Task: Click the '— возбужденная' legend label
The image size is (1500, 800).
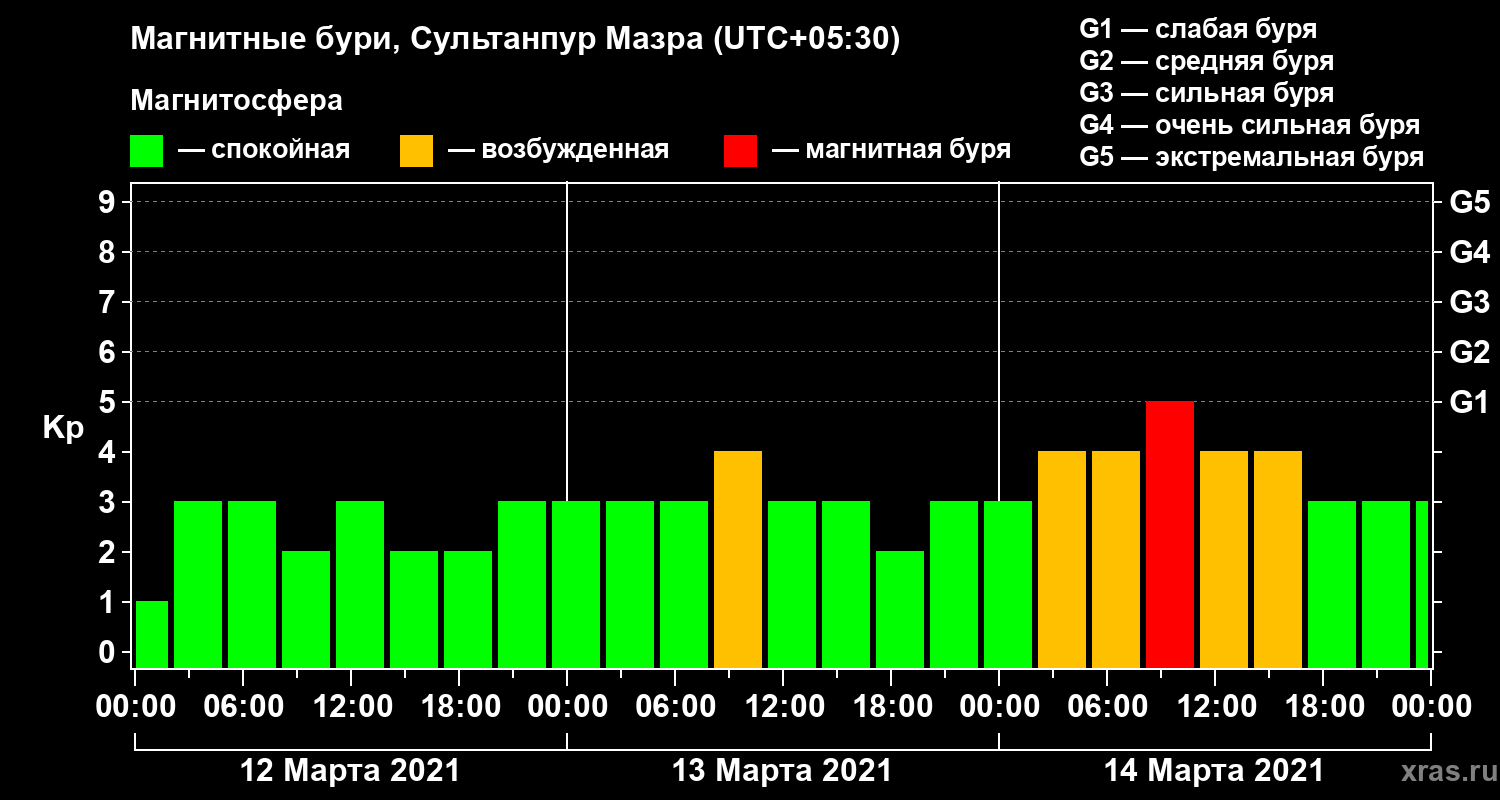Action: 558,150
